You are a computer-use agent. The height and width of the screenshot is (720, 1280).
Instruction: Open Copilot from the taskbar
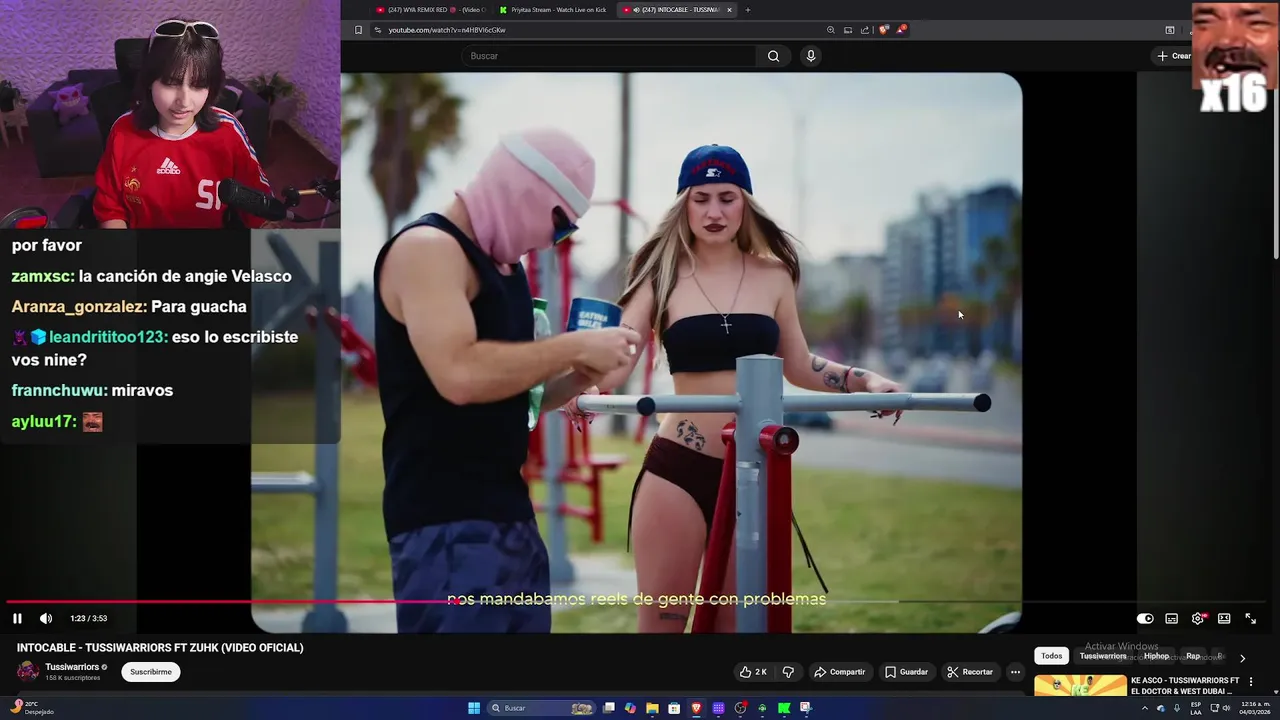[630, 708]
